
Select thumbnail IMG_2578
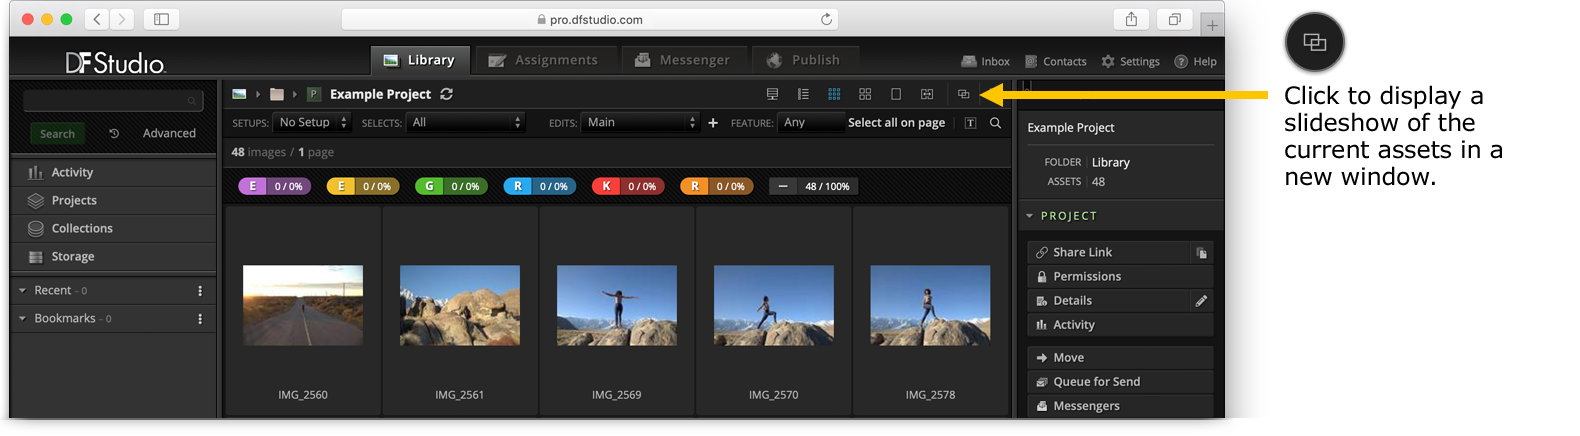[x=931, y=306]
